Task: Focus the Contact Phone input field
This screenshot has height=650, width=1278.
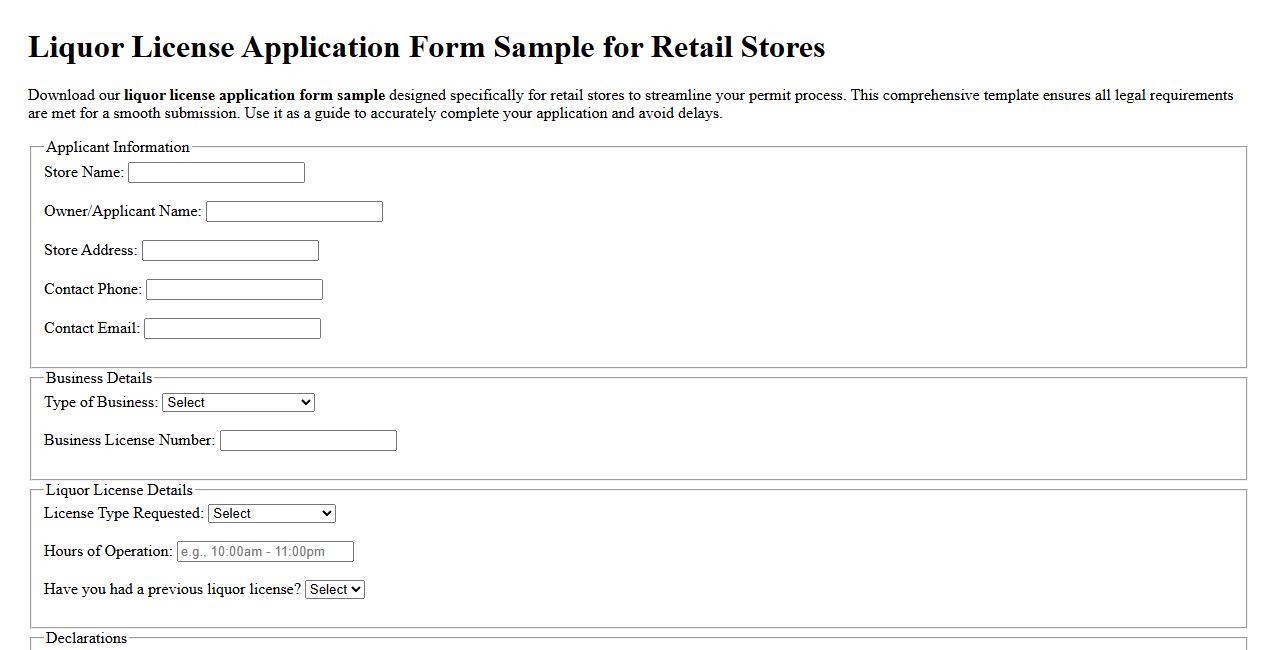Action: tap(234, 289)
